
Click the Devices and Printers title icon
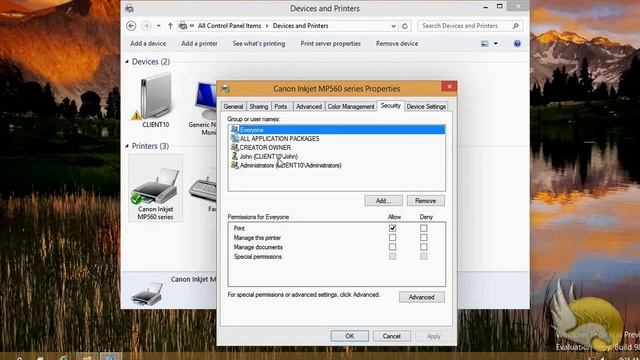(129, 8)
